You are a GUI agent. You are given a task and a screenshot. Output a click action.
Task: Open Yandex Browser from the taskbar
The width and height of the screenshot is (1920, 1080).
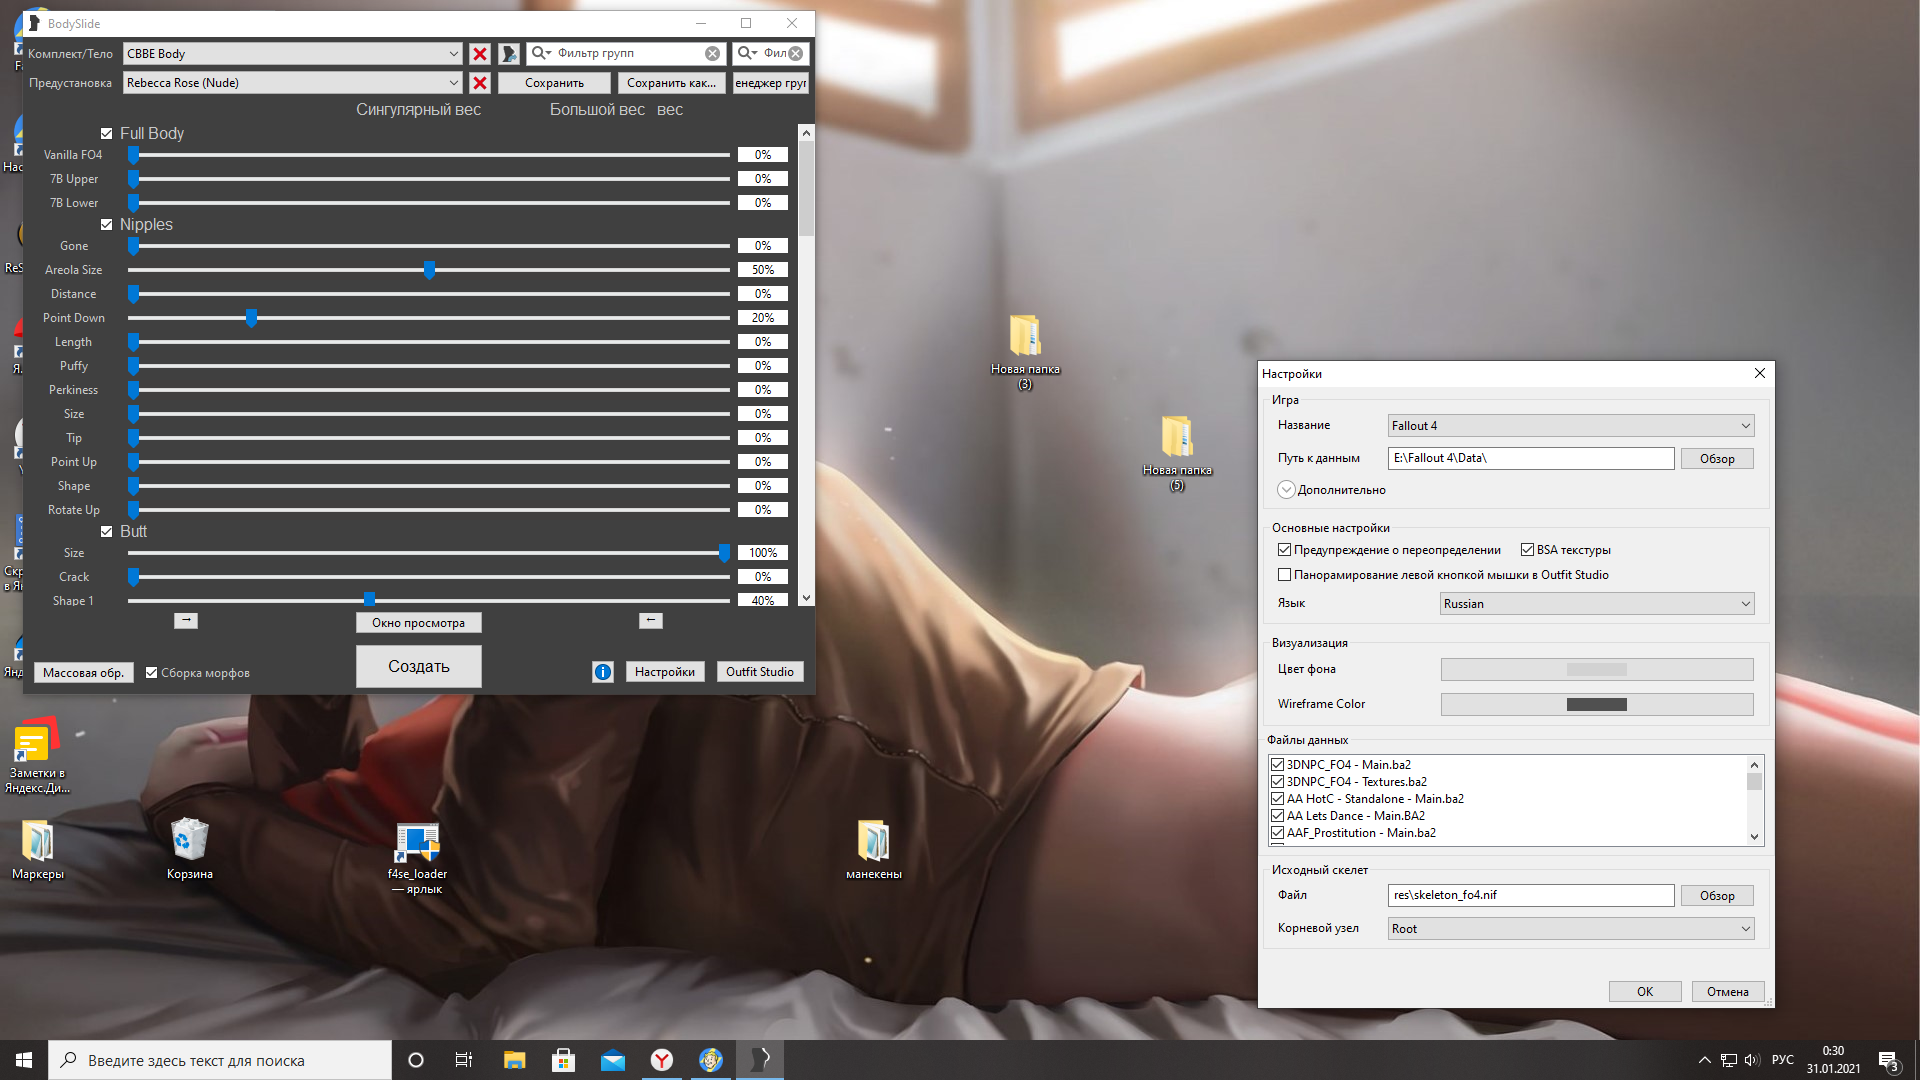tap(662, 1060)
